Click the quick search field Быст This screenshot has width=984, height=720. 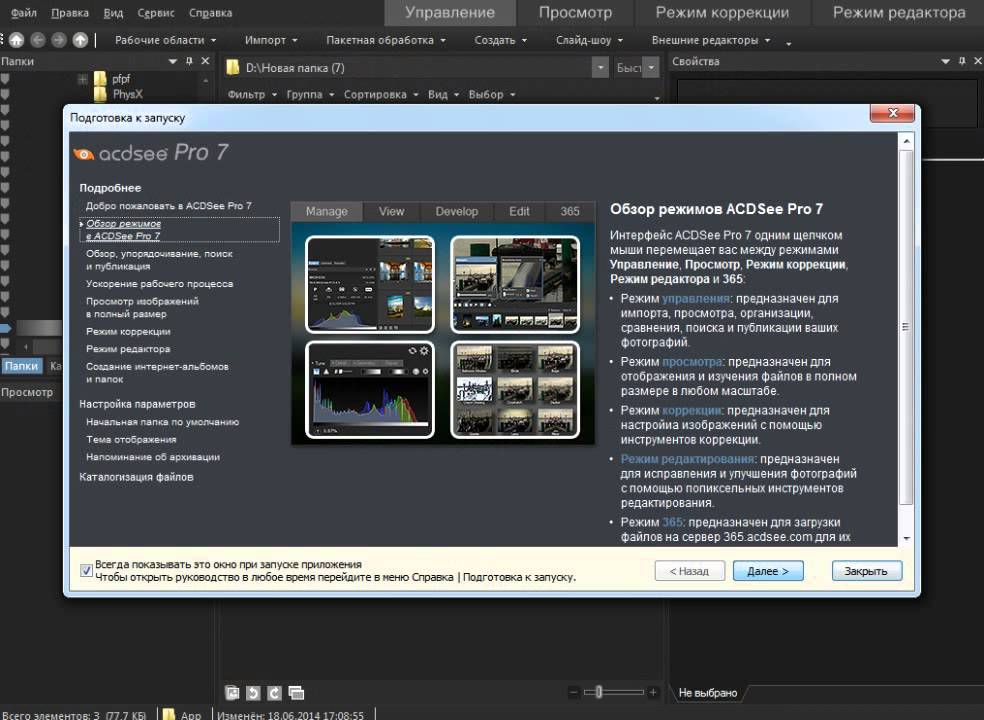click(628, 68)
